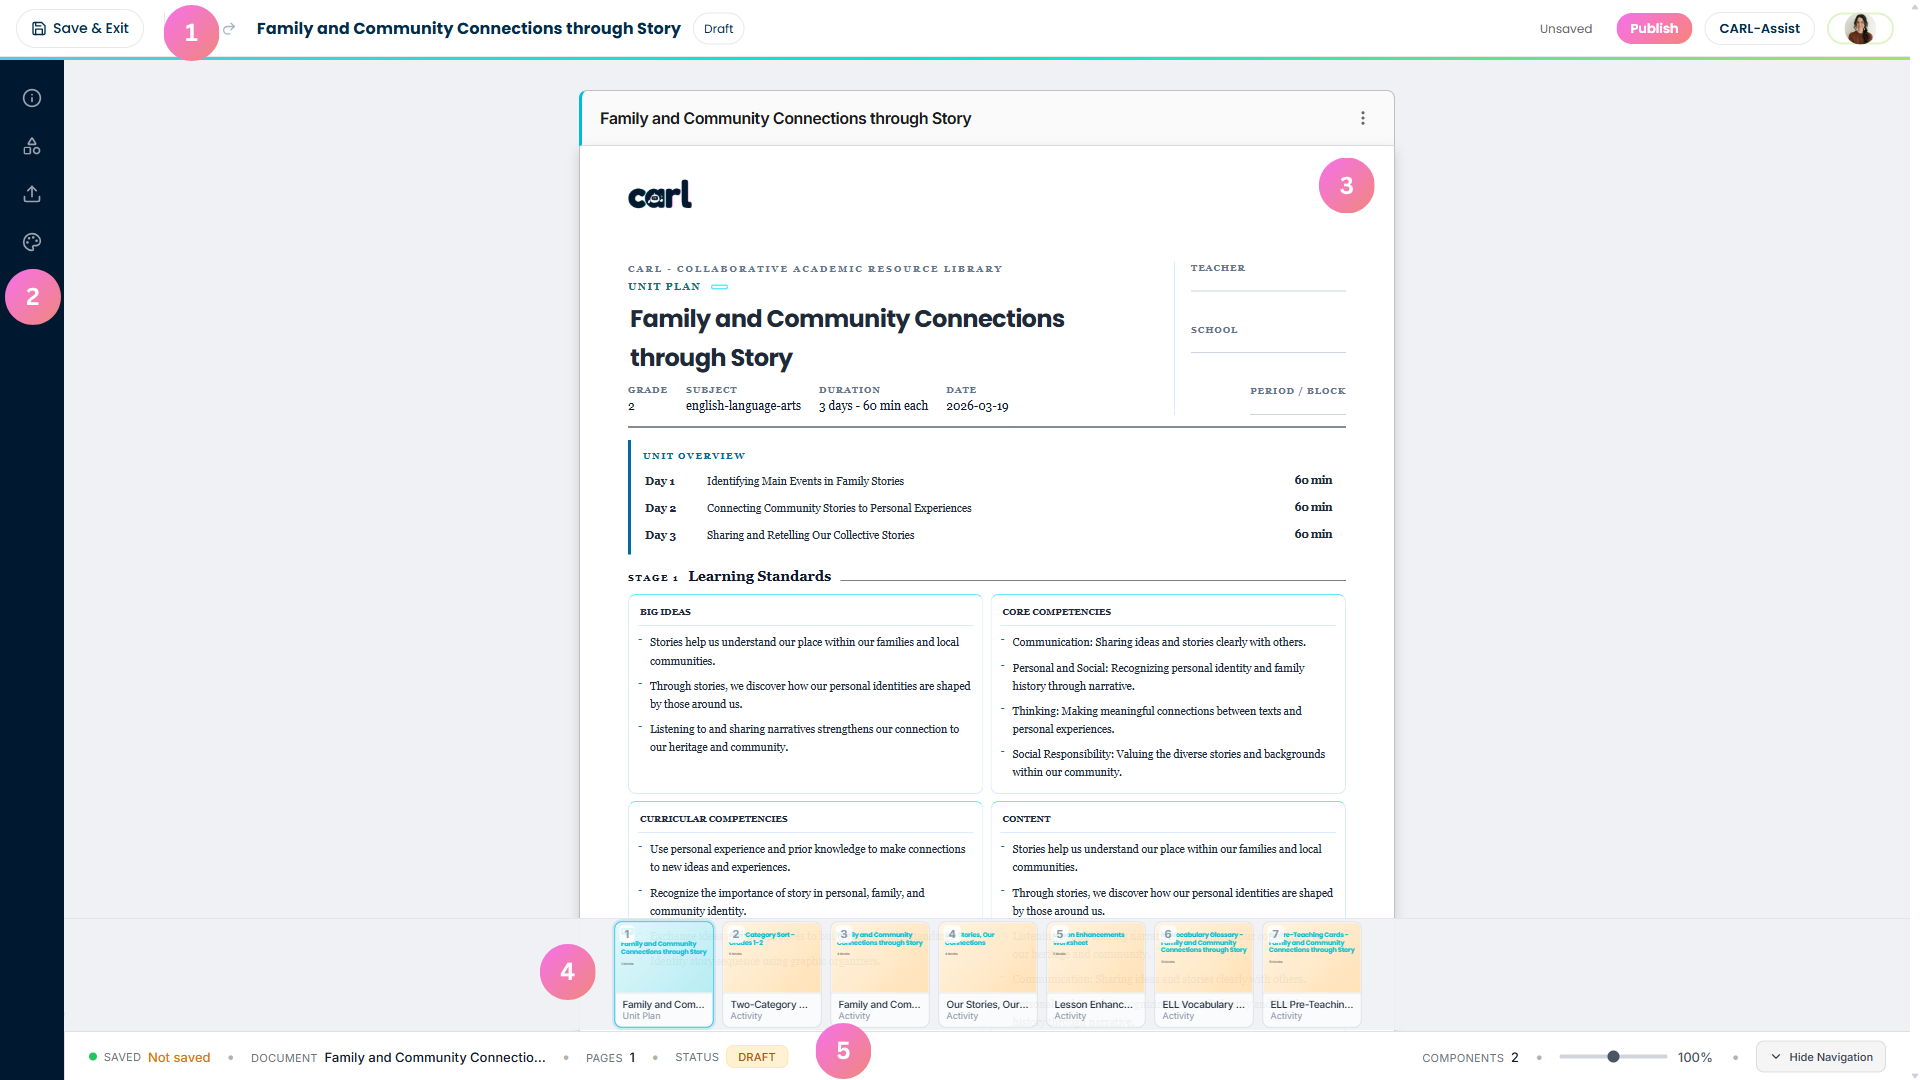The image size is (1920, 1080).
Task: Click the user profile avatar
Action: [1859, 29]
